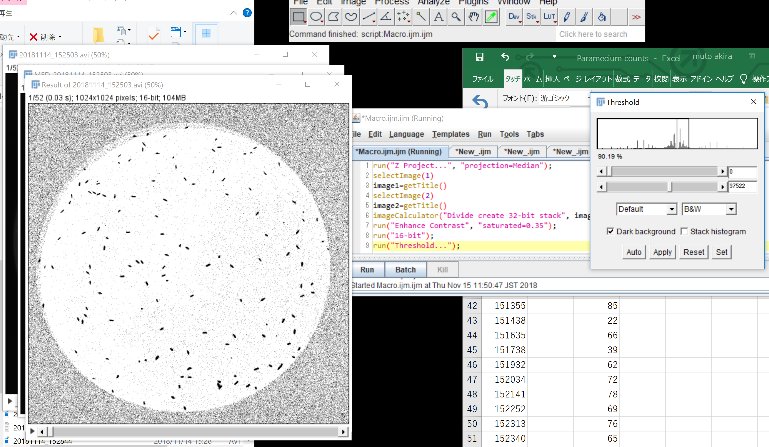Click the Explorer blue help question icon
The width and height of the screenshot is (769, 447).
(x=247, y=13)
